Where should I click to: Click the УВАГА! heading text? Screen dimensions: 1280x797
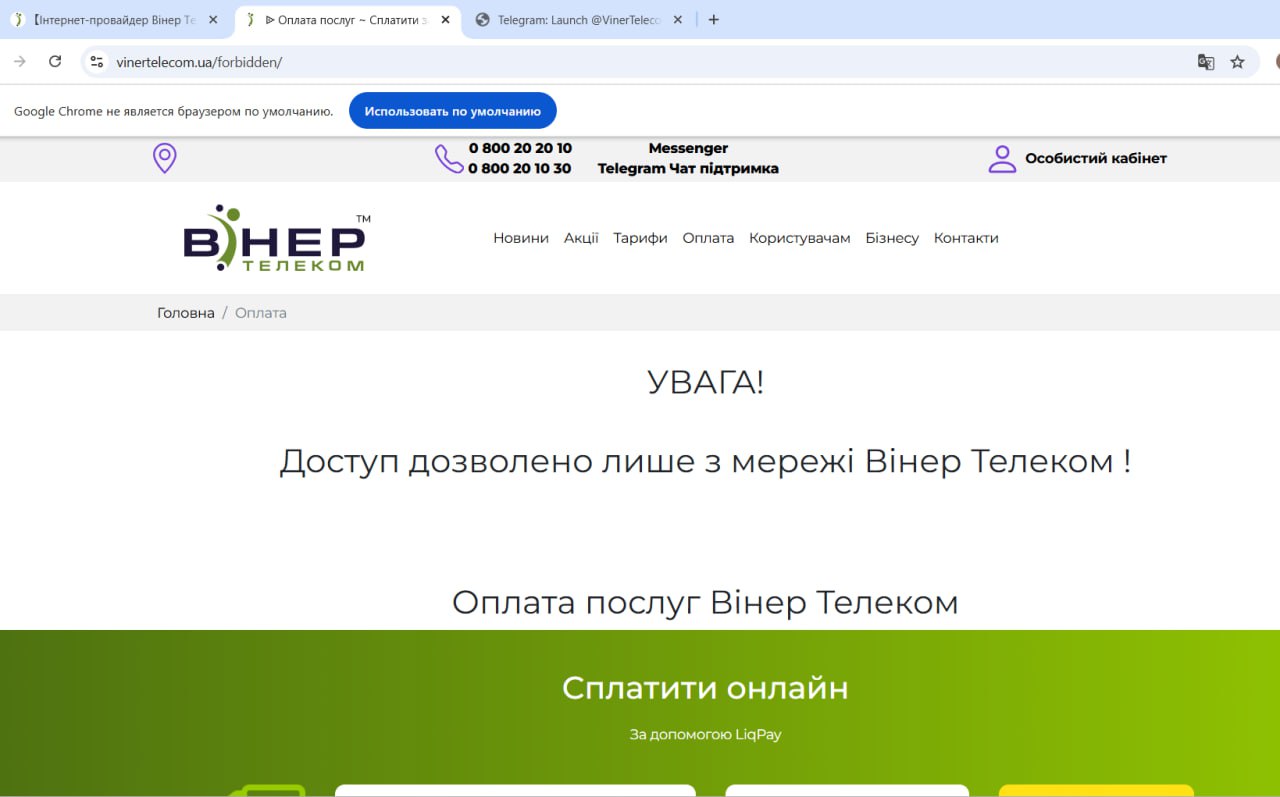click(x=706, y=382)
